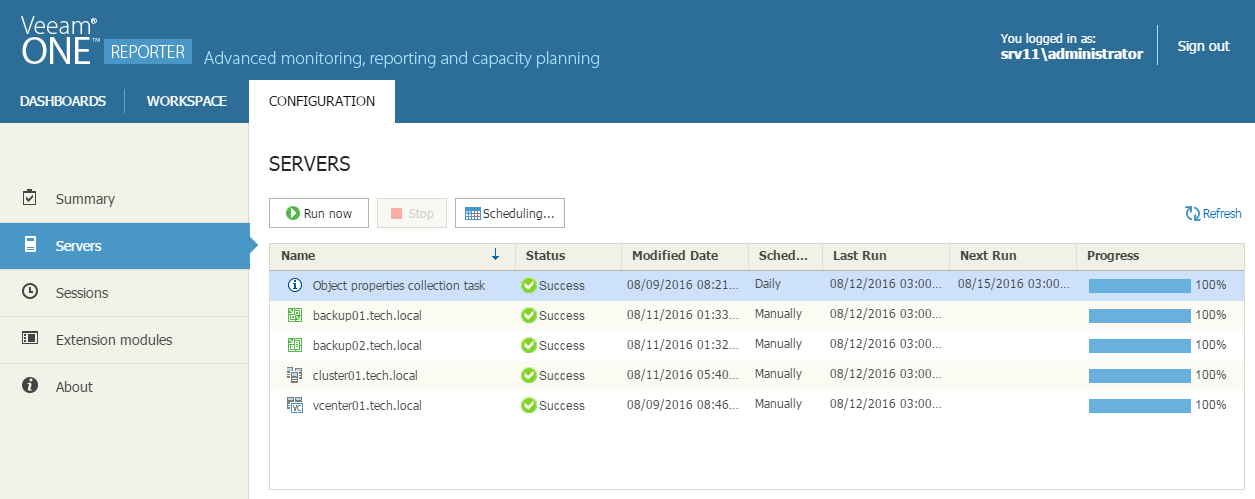Select the cluster01.tech.local row name
The image size is (1255, 499).
[x=365, y=375]
